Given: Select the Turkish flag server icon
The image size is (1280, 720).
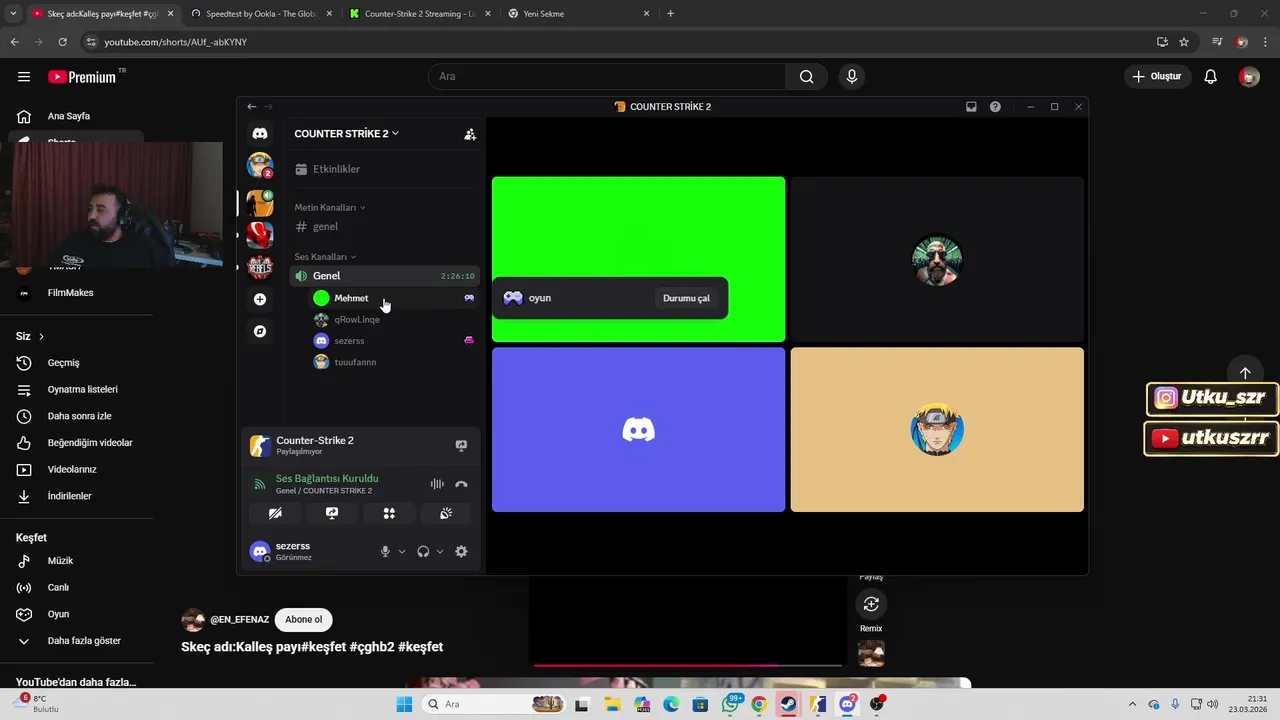Looking at the screenshot, I should click(x=260, y=235).
